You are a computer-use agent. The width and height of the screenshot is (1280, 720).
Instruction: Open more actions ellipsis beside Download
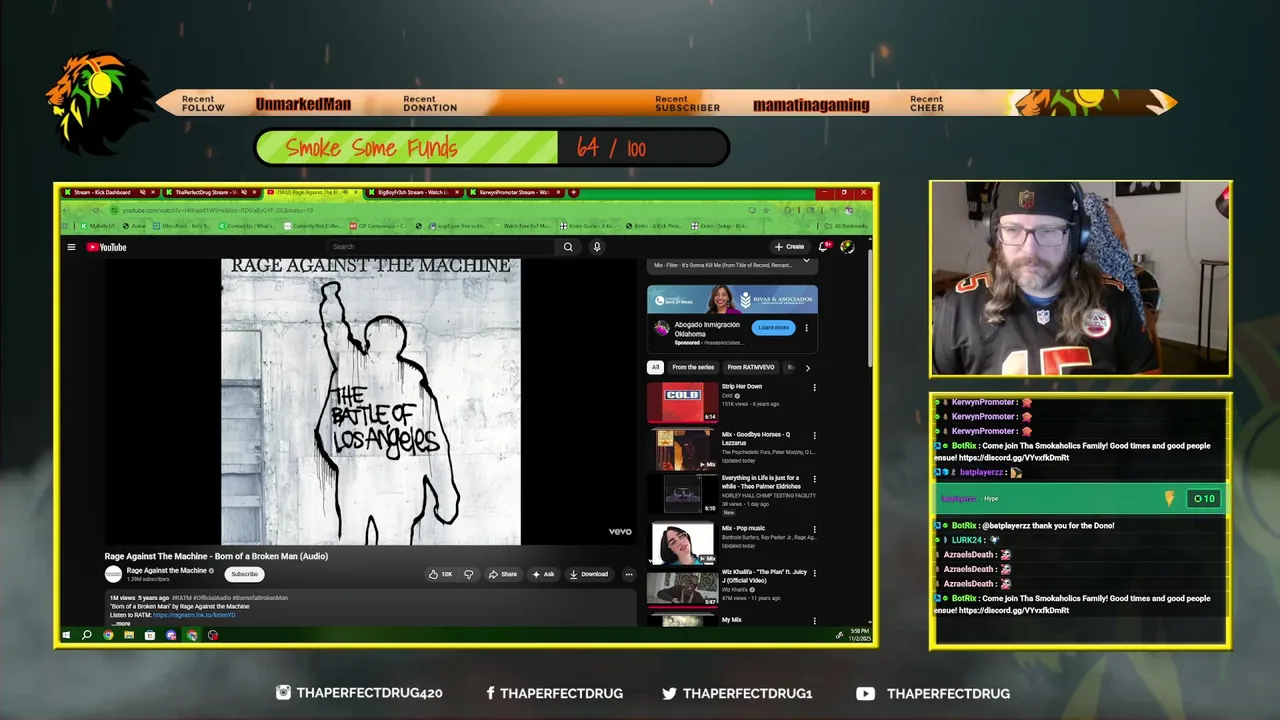pyautogui.click(x=628, y=574)
